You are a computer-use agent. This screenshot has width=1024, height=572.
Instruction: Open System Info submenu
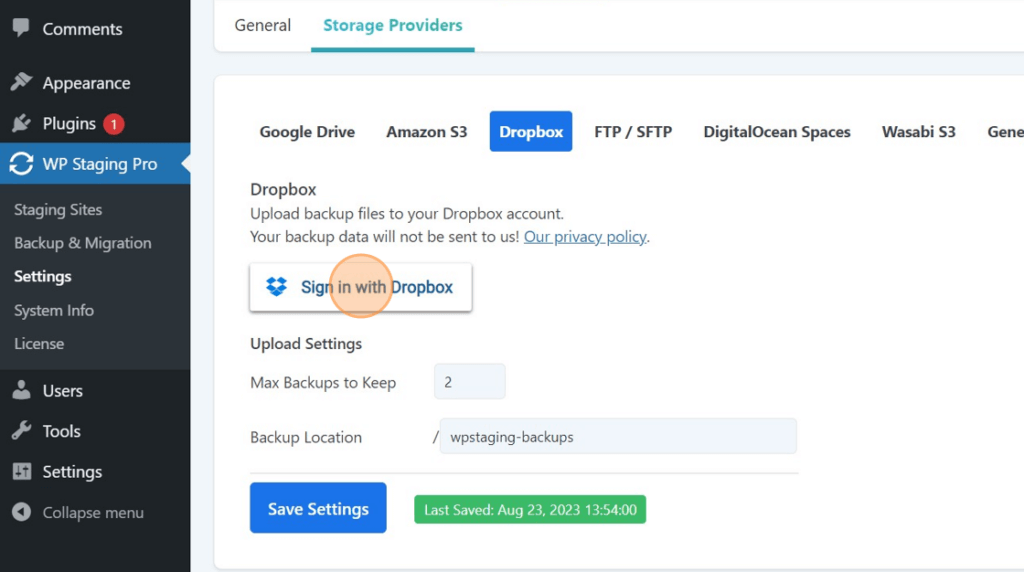[x=54, y=310]
